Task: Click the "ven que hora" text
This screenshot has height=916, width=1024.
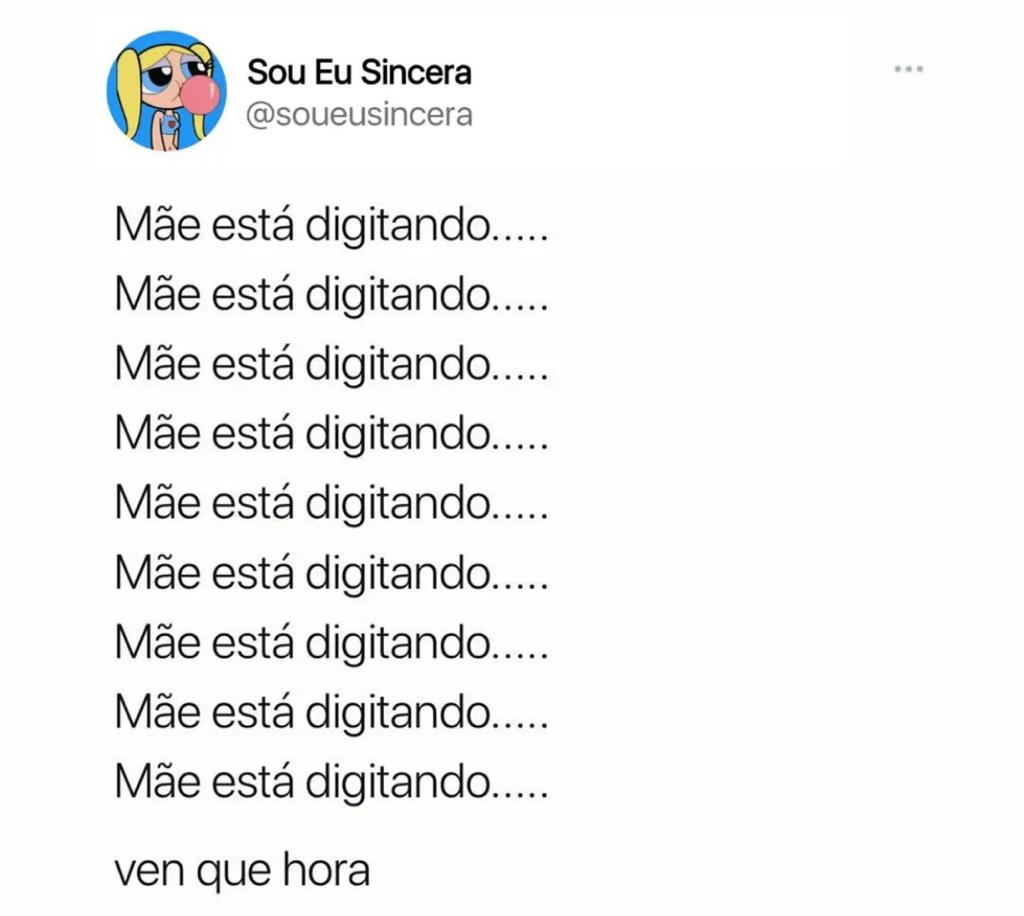Action: [x=242, y=872]
